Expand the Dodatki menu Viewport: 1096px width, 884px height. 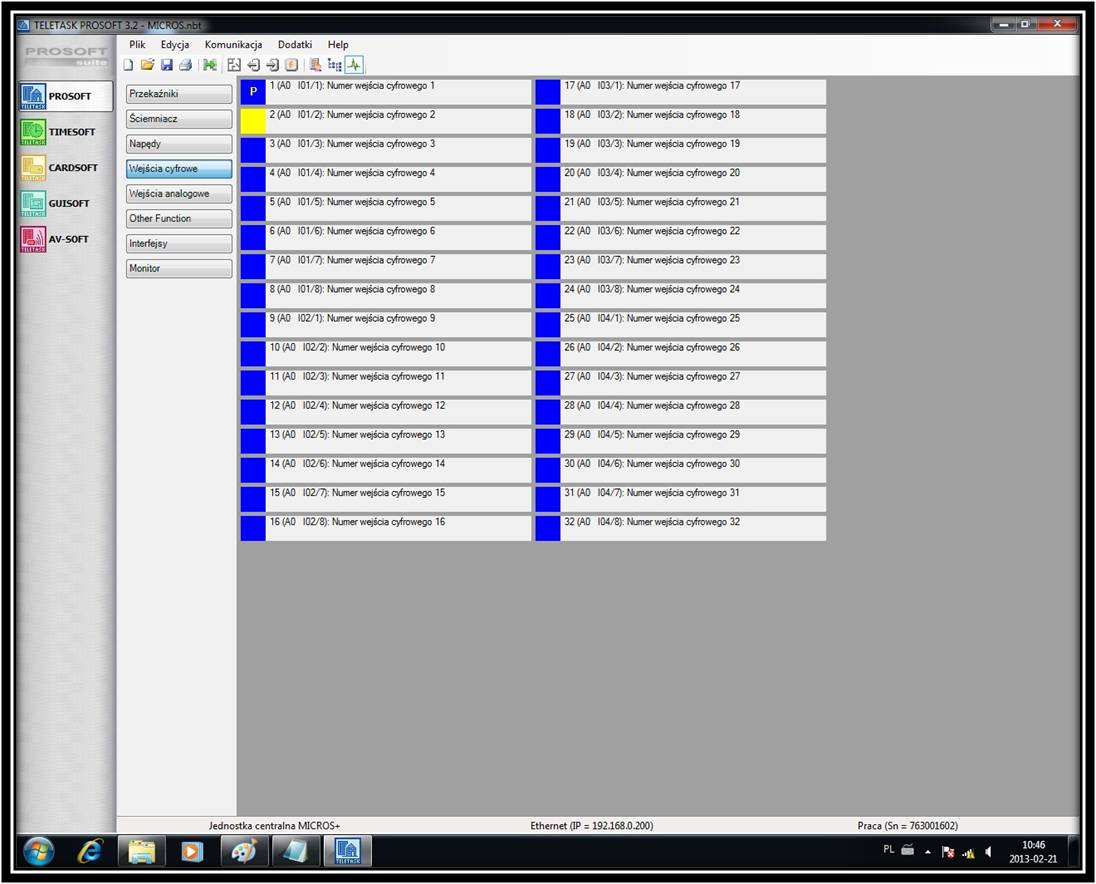point(295,45)
